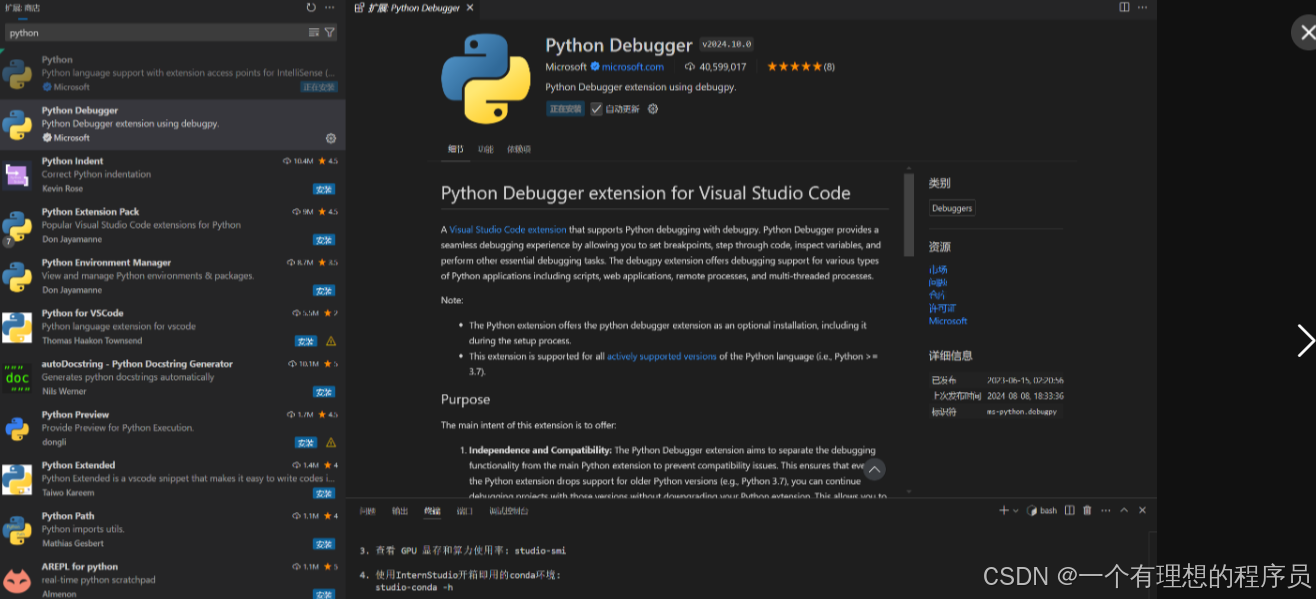Switch to the Problems panel tab
1316x599 pixels.
(367, 511)
